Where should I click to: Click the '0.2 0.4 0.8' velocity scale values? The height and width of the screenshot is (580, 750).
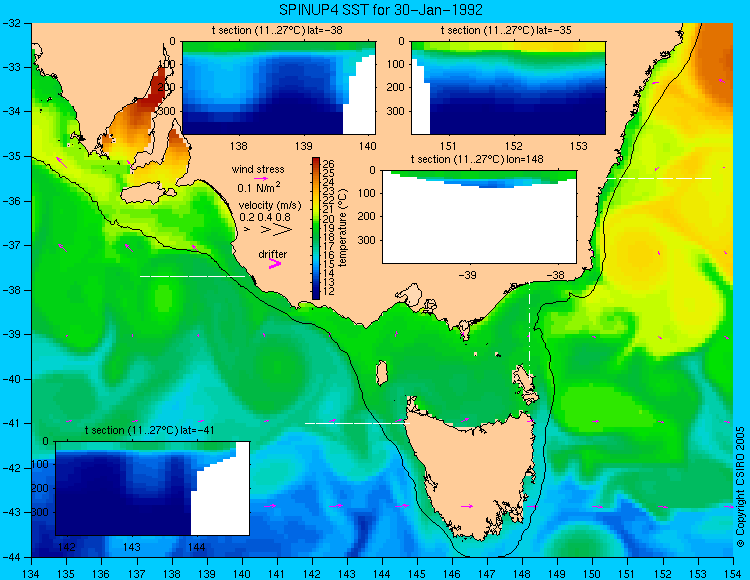click(x=265, y=217)
